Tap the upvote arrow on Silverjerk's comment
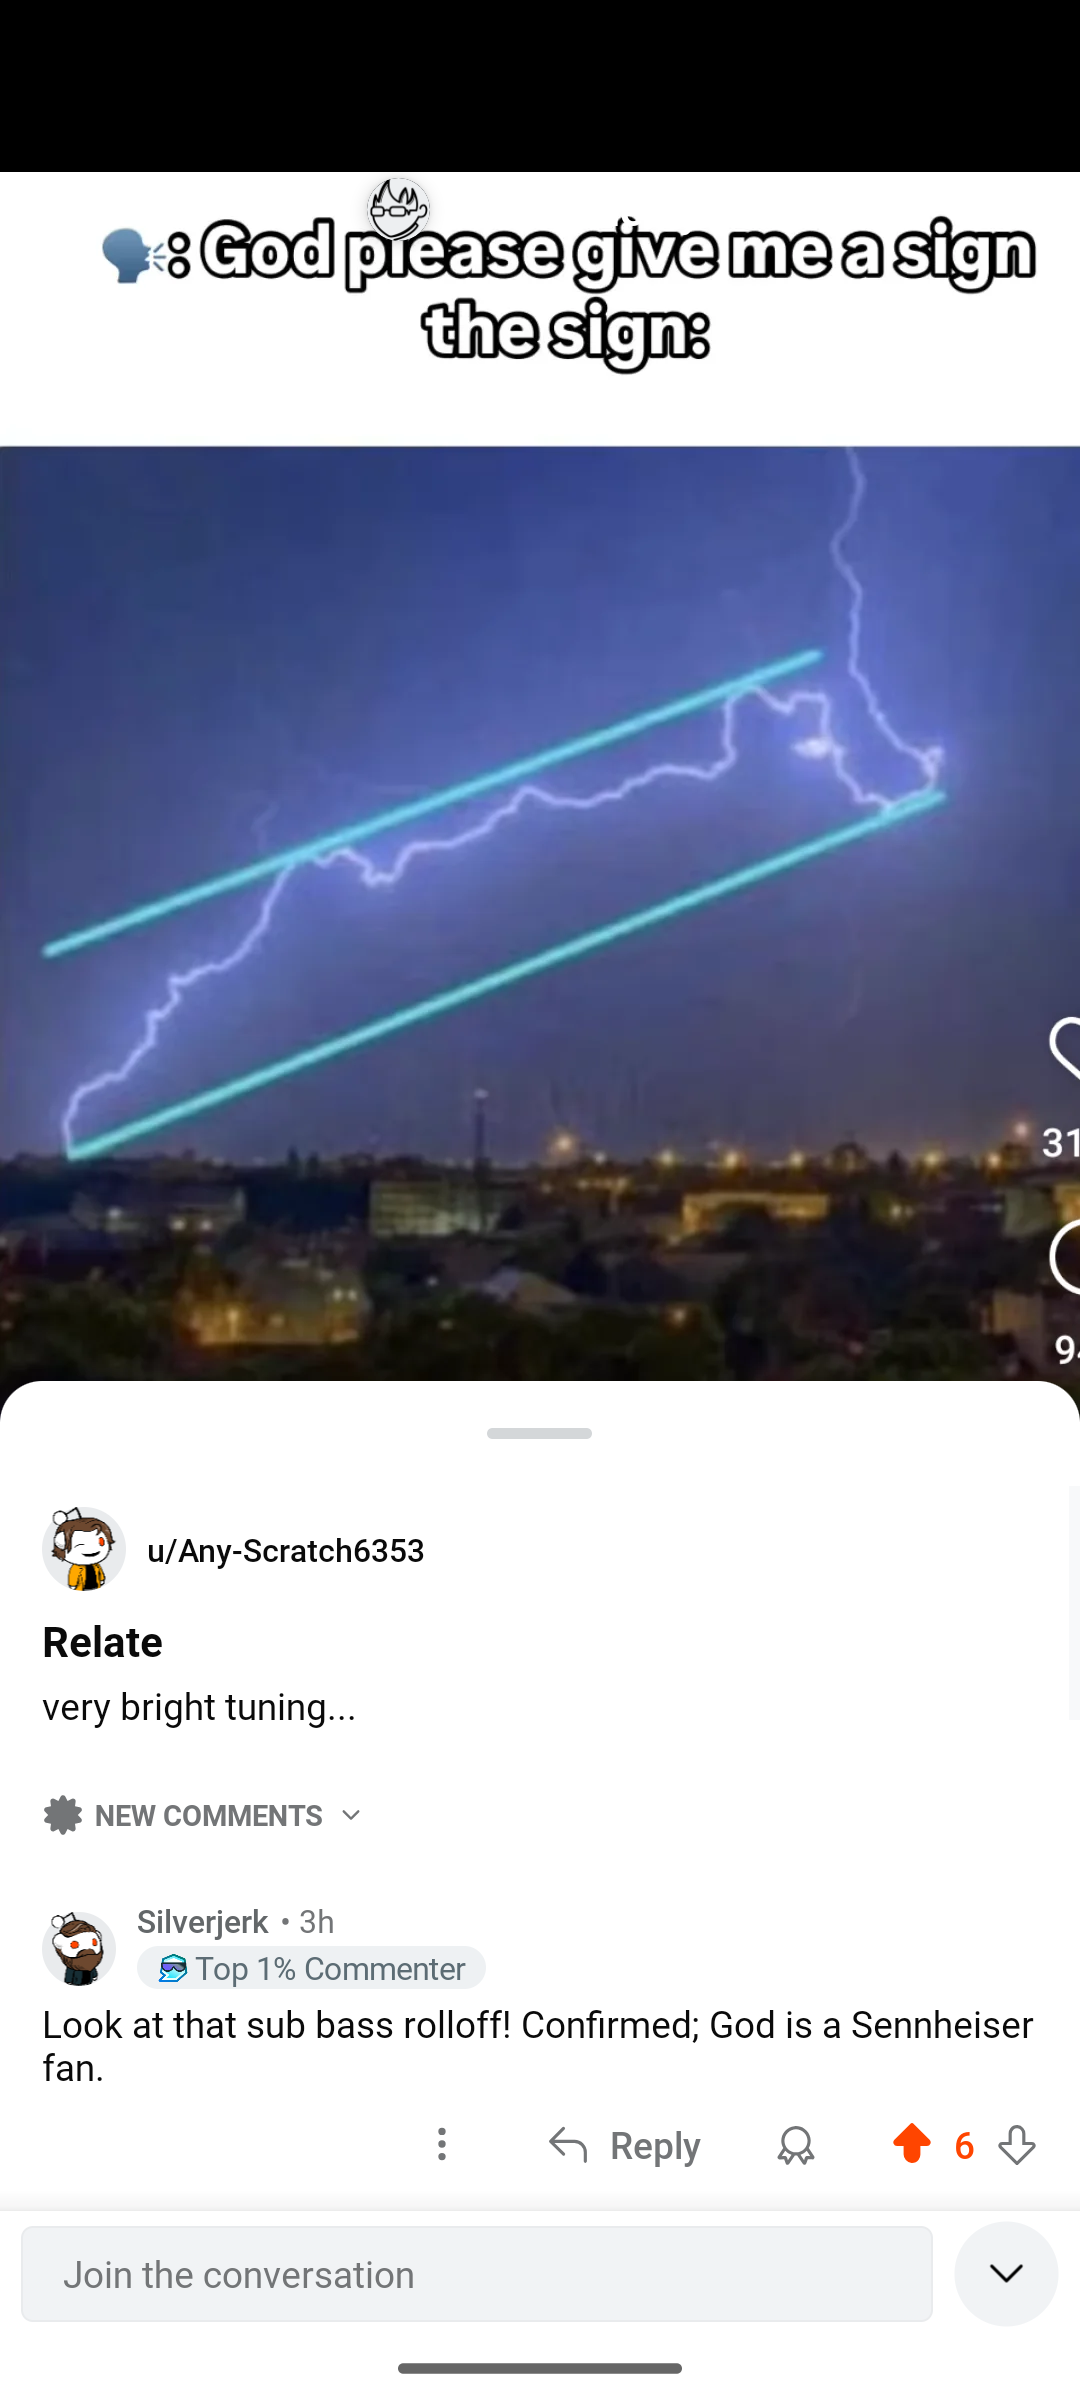The image size is (1080, 2400). [911, 2144]
